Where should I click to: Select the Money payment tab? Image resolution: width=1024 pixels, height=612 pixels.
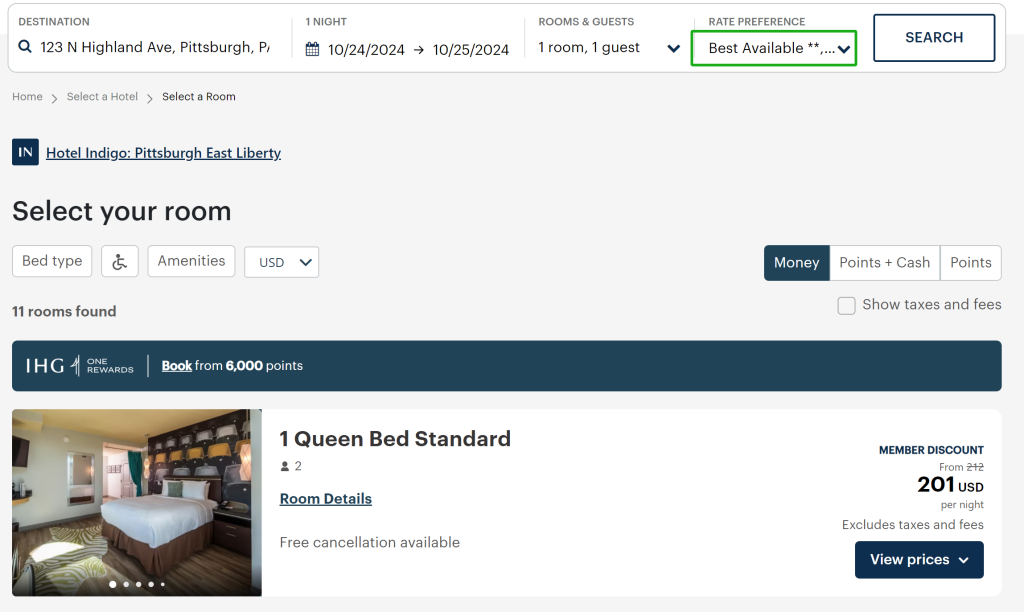point(797,263)
